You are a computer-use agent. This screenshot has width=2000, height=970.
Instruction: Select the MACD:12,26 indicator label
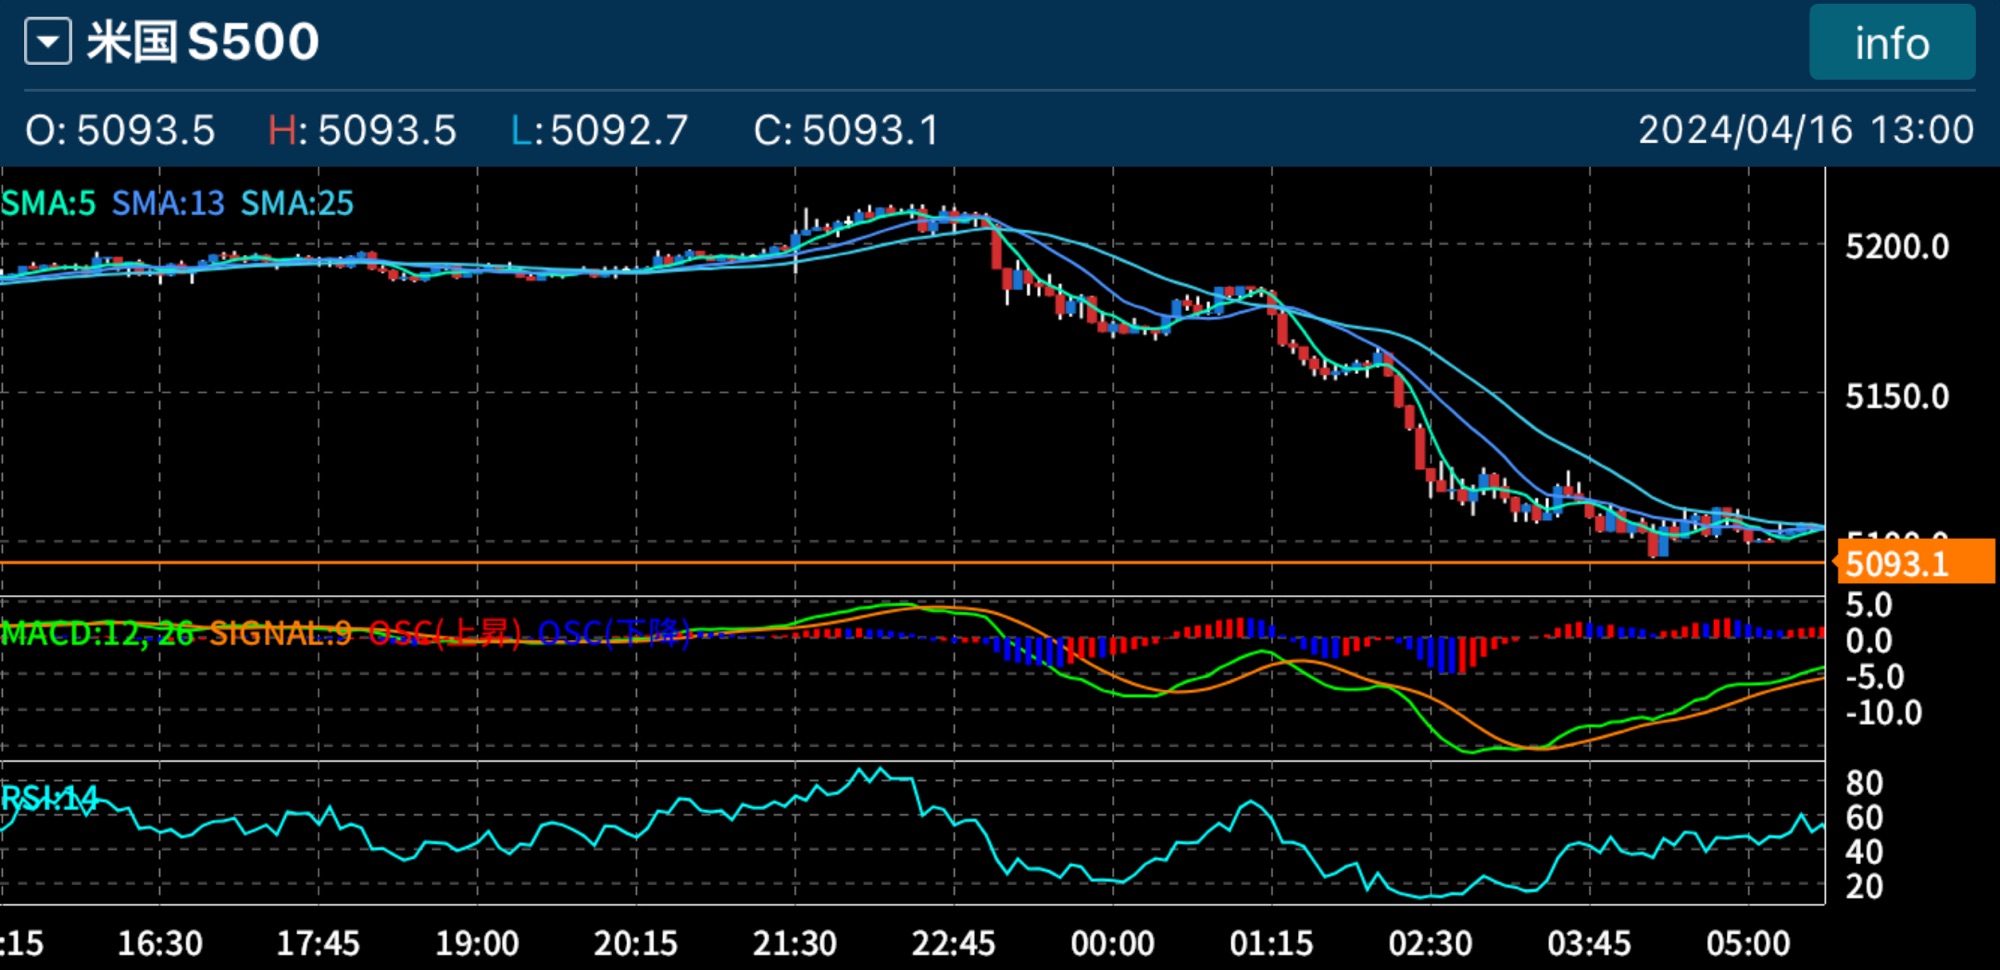(x=97, y=633)
